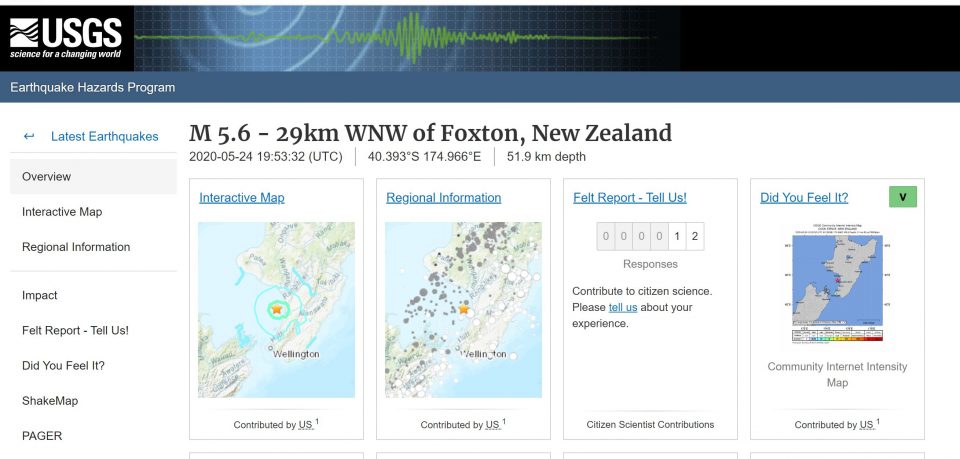The height and width of the screenshot is (459, 960).
Task: Click the orange star on Regional Information map
Action: click(464, 310)
